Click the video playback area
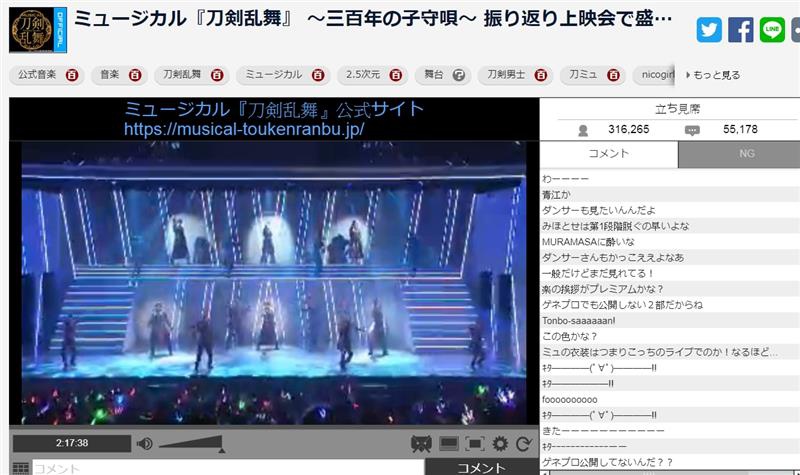Screen dimensions: 800x475 point(274,283)
